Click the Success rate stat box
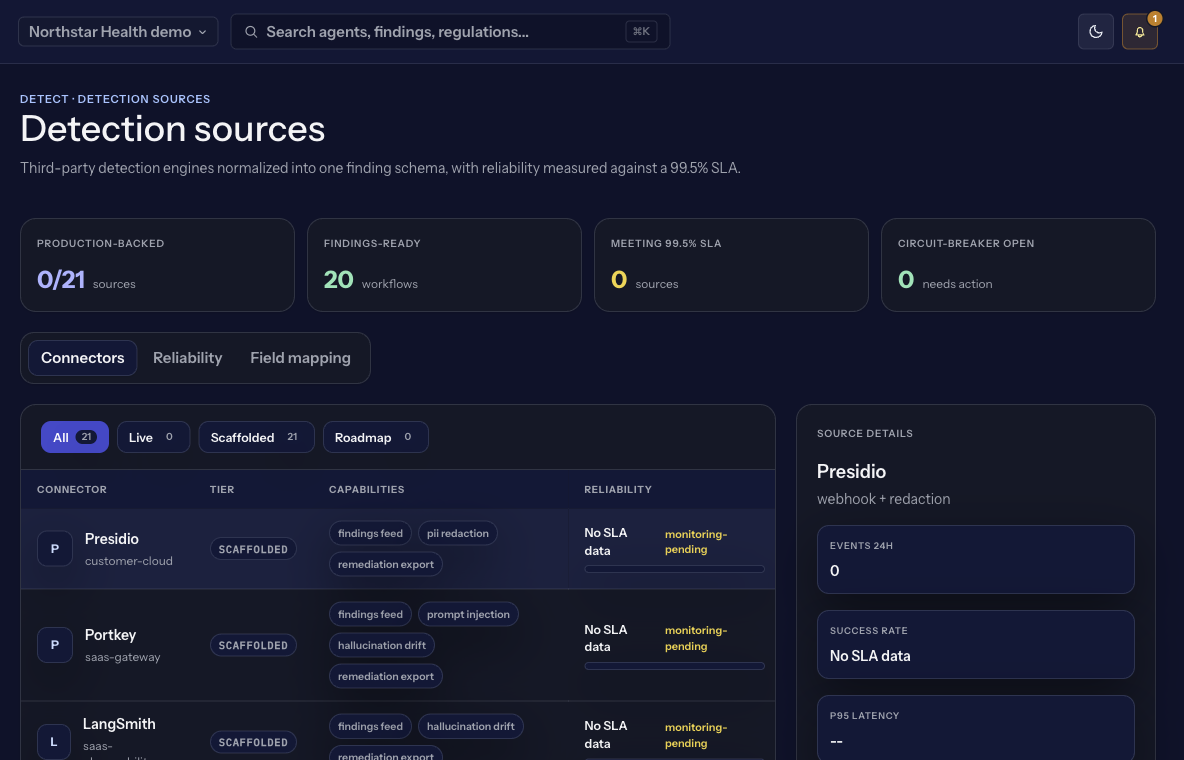 point(976,644)
